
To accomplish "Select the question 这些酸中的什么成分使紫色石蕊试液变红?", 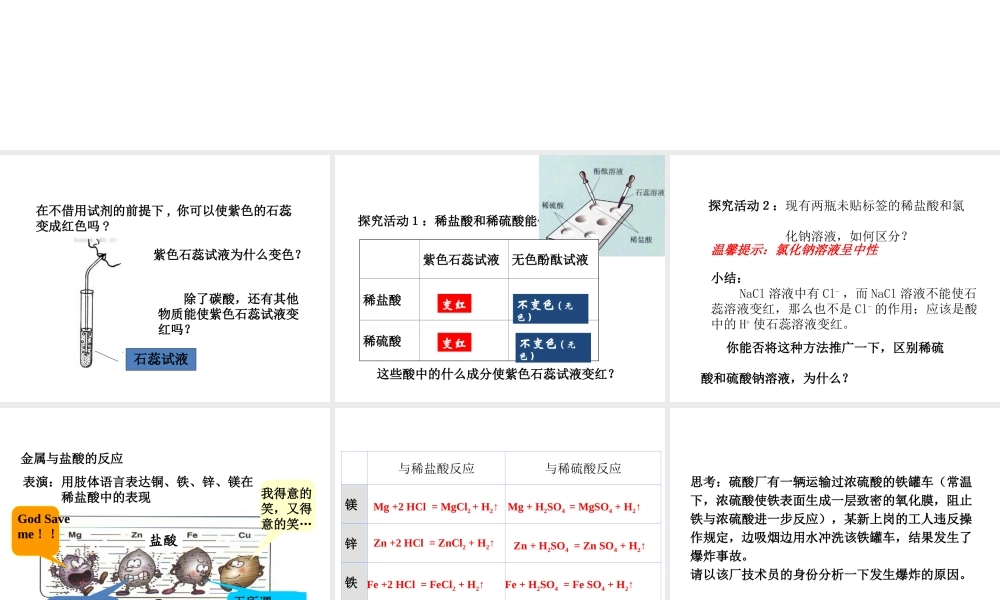I will (x=496, y=374).
